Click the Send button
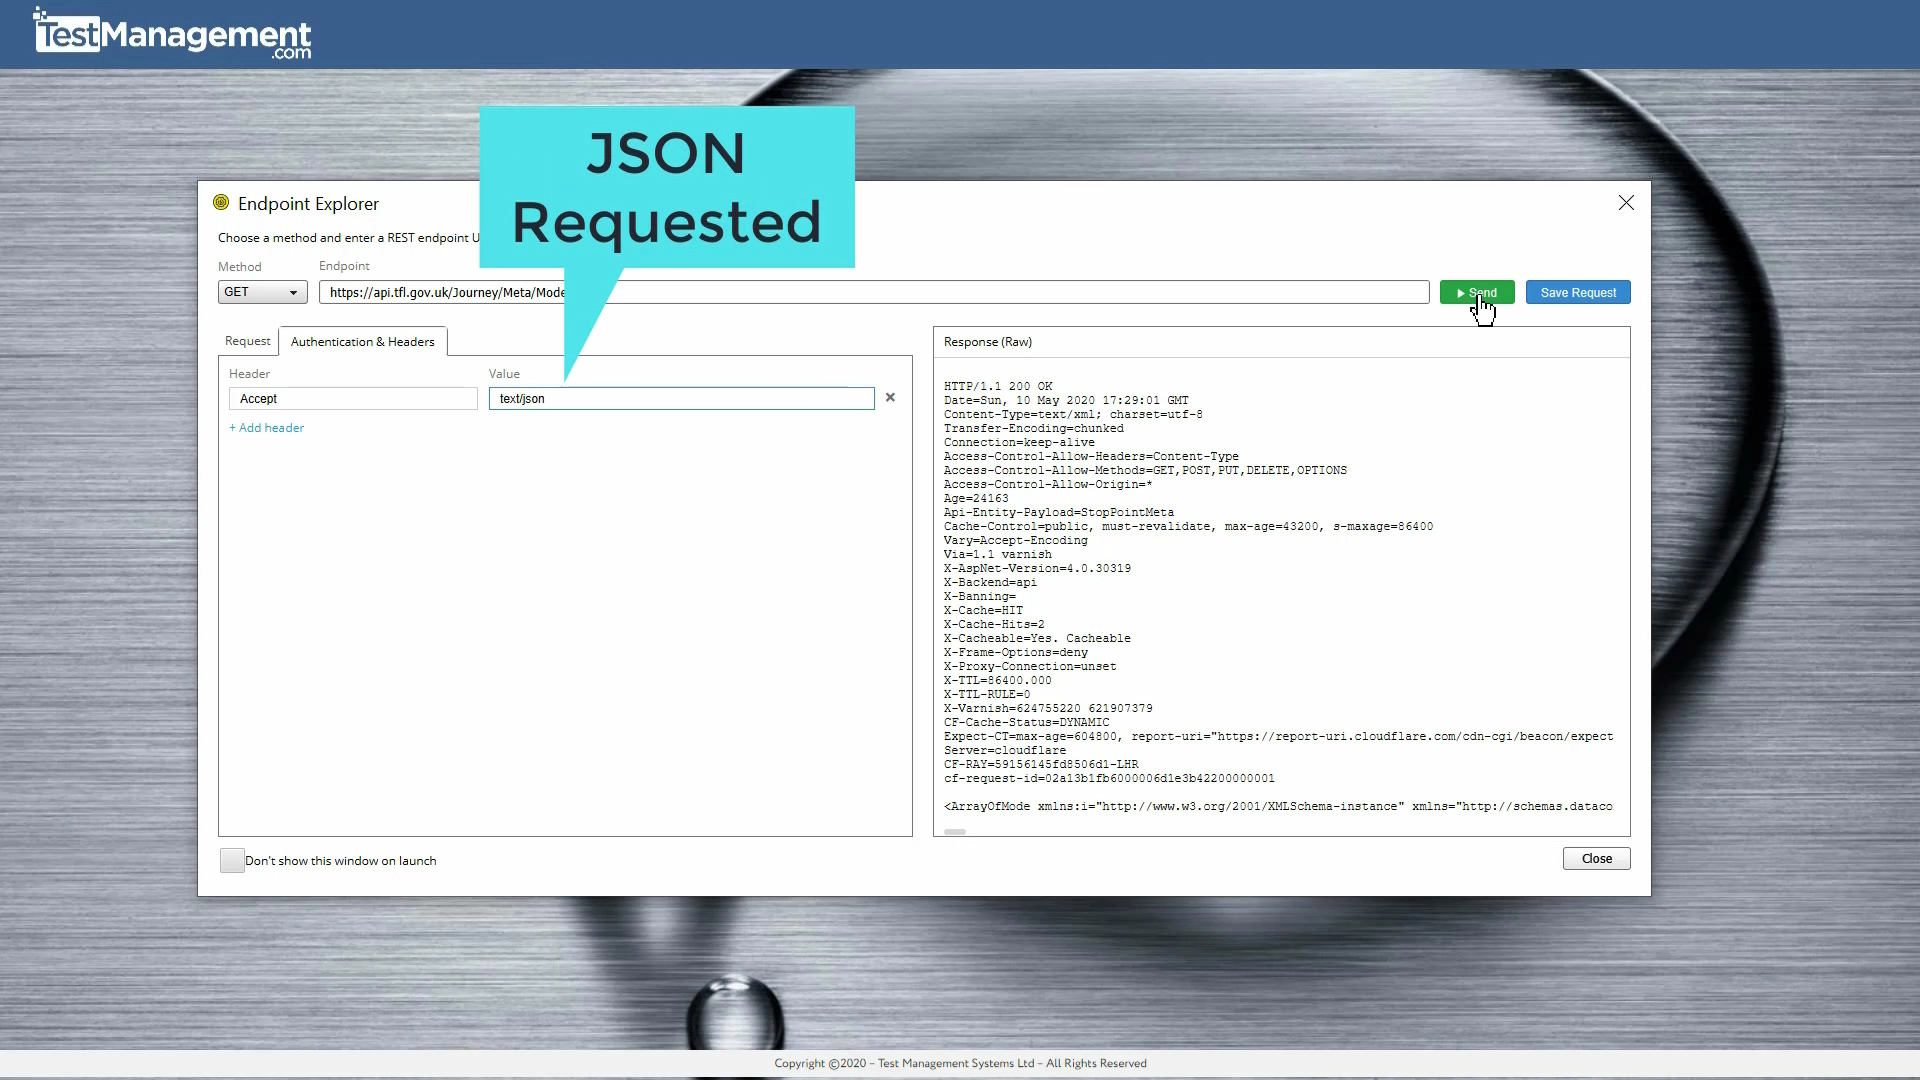 [1477, 292]
